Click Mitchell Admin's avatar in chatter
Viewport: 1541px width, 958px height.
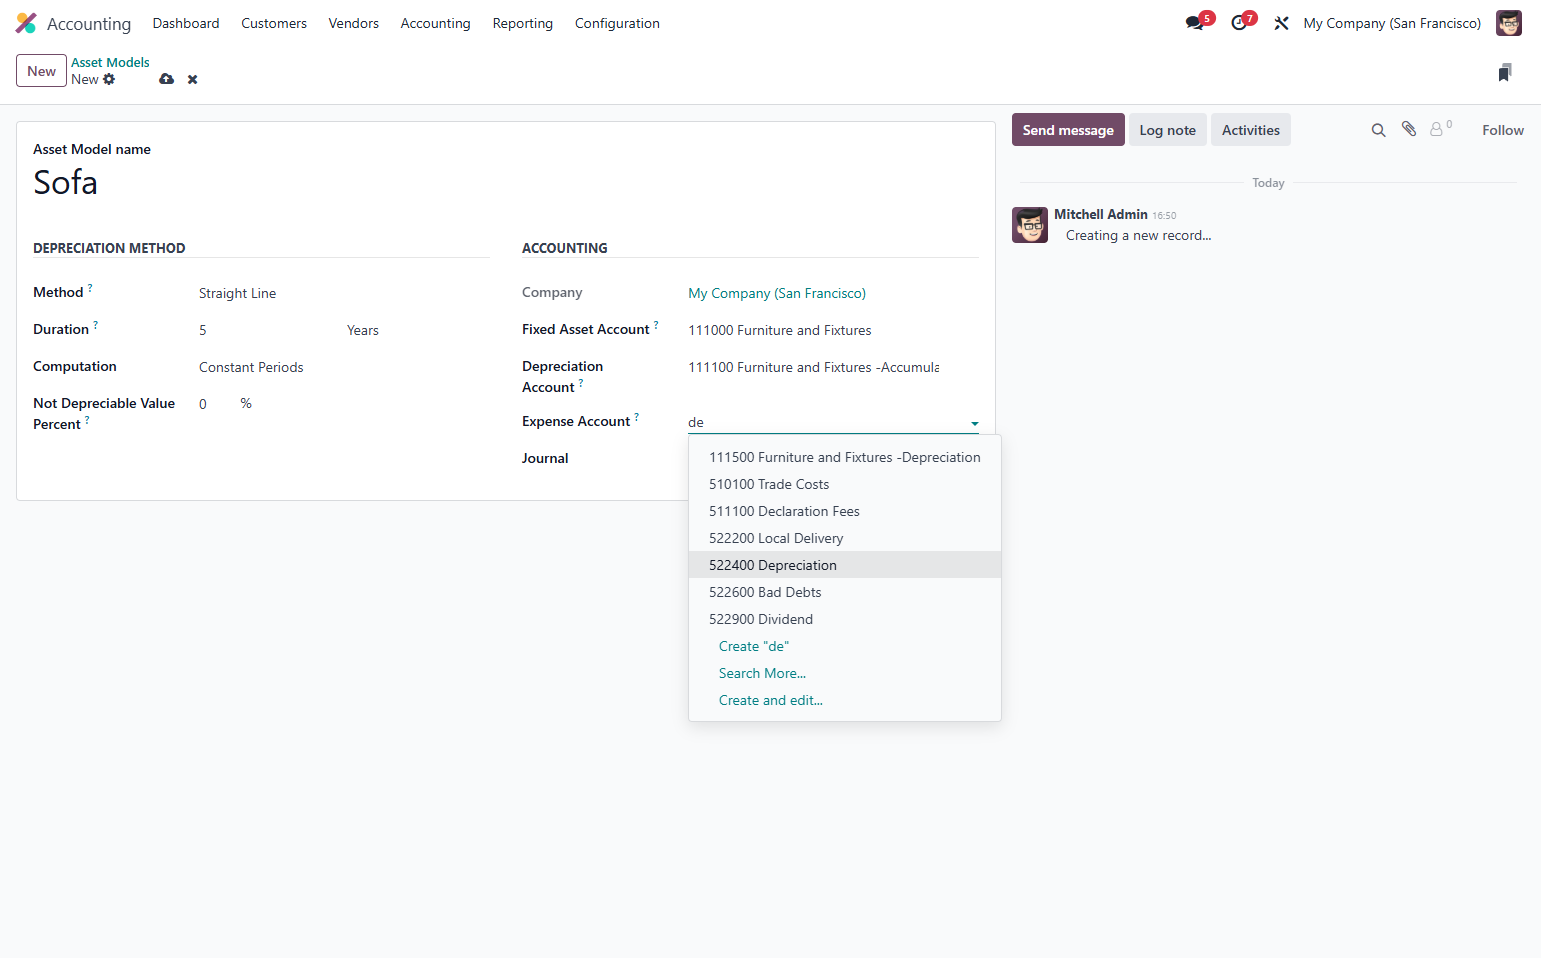pyautogui.click(x=1030, y=225)
